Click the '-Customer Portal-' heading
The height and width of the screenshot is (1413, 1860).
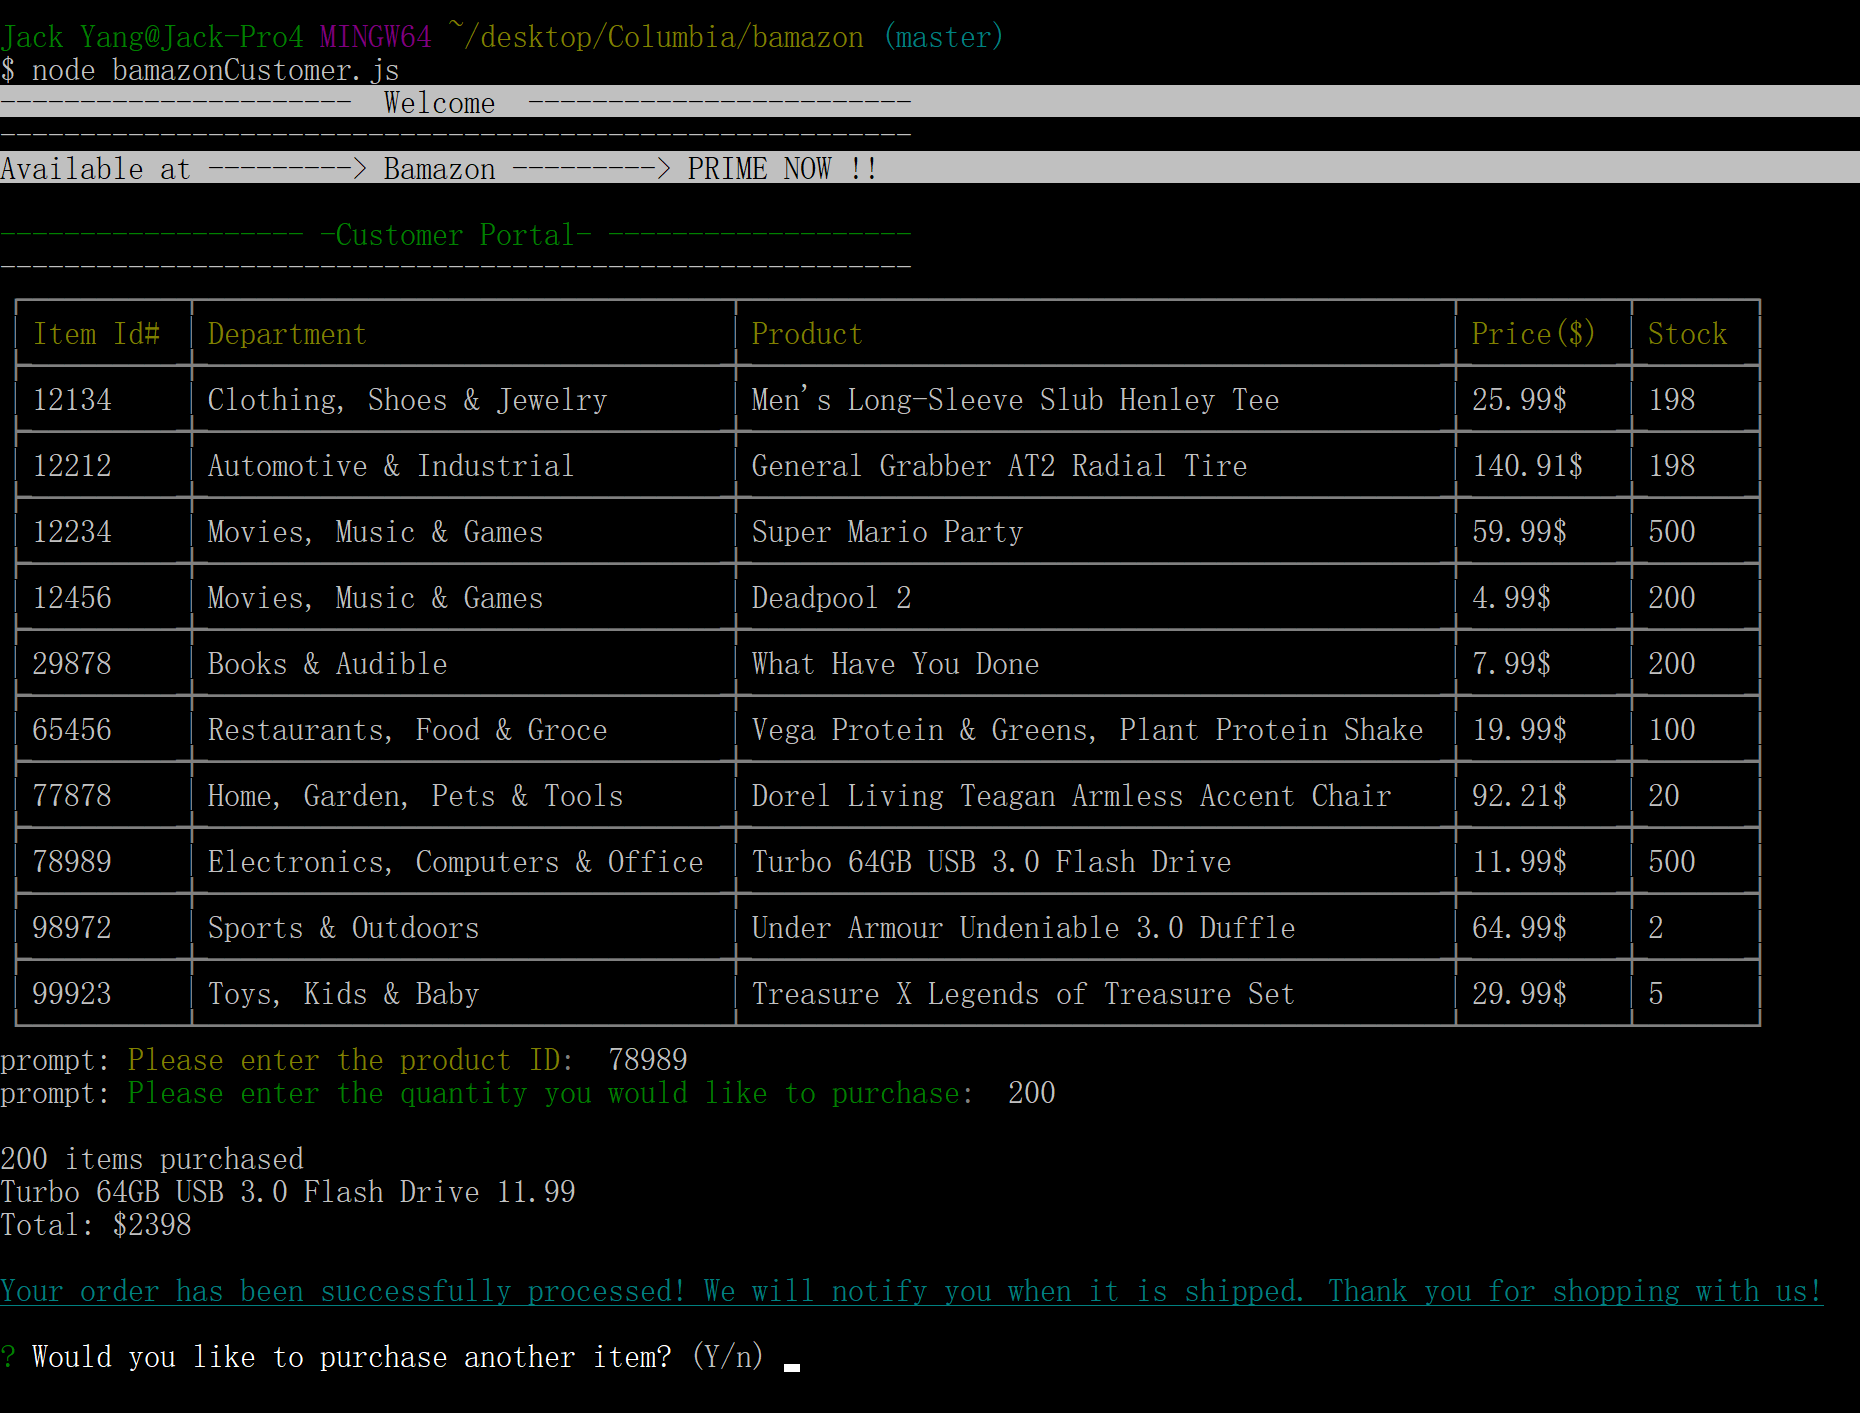456,235
